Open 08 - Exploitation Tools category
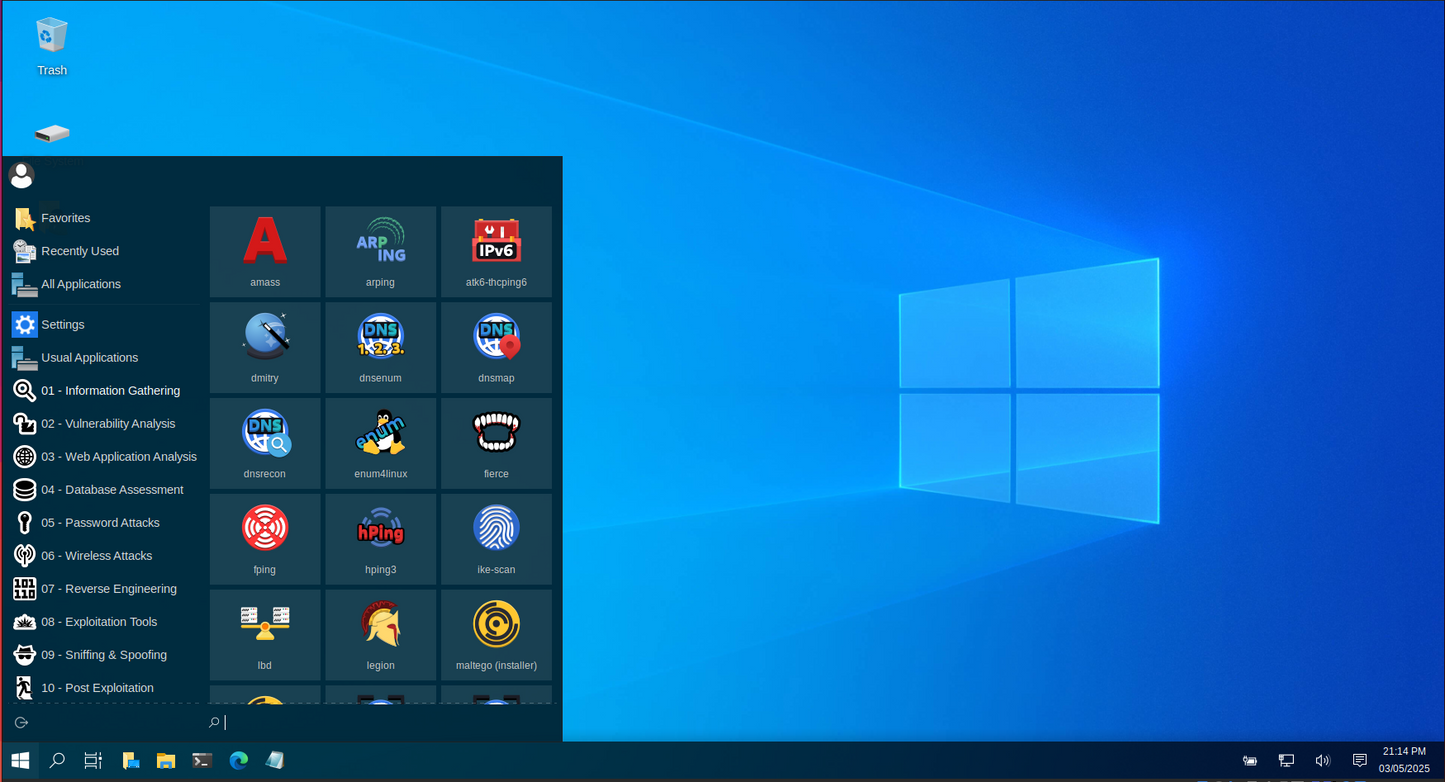 pyautogui.click(x=106, y=622)
